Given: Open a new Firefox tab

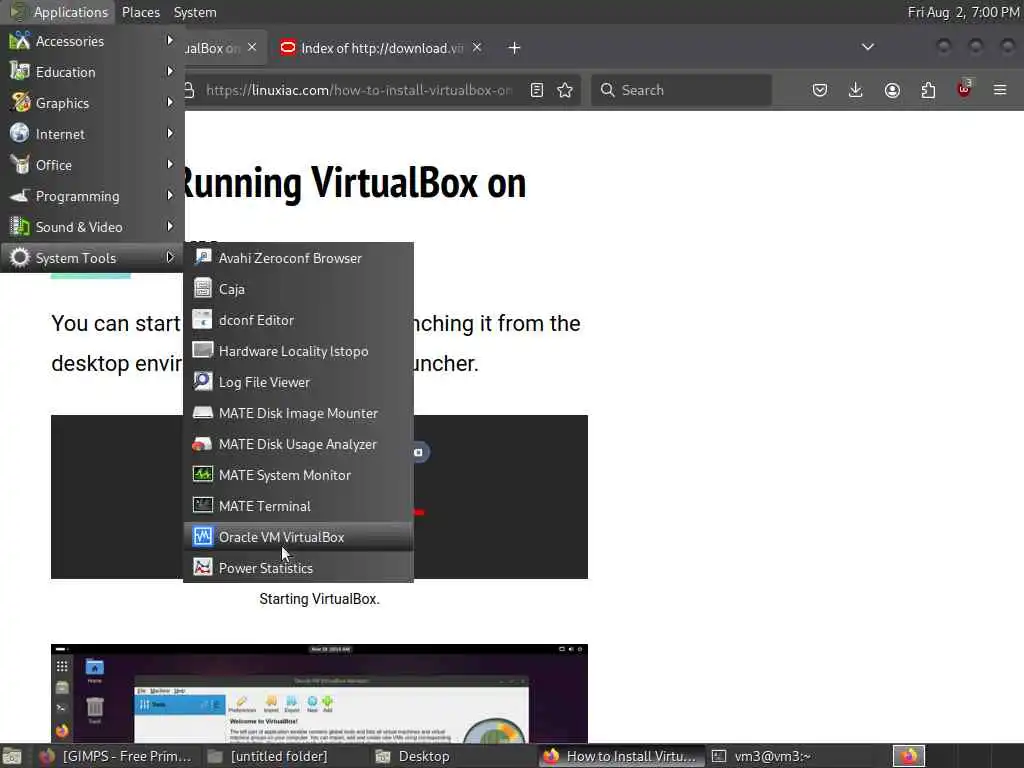Looking at the screenshot, I should click(515, 48).
